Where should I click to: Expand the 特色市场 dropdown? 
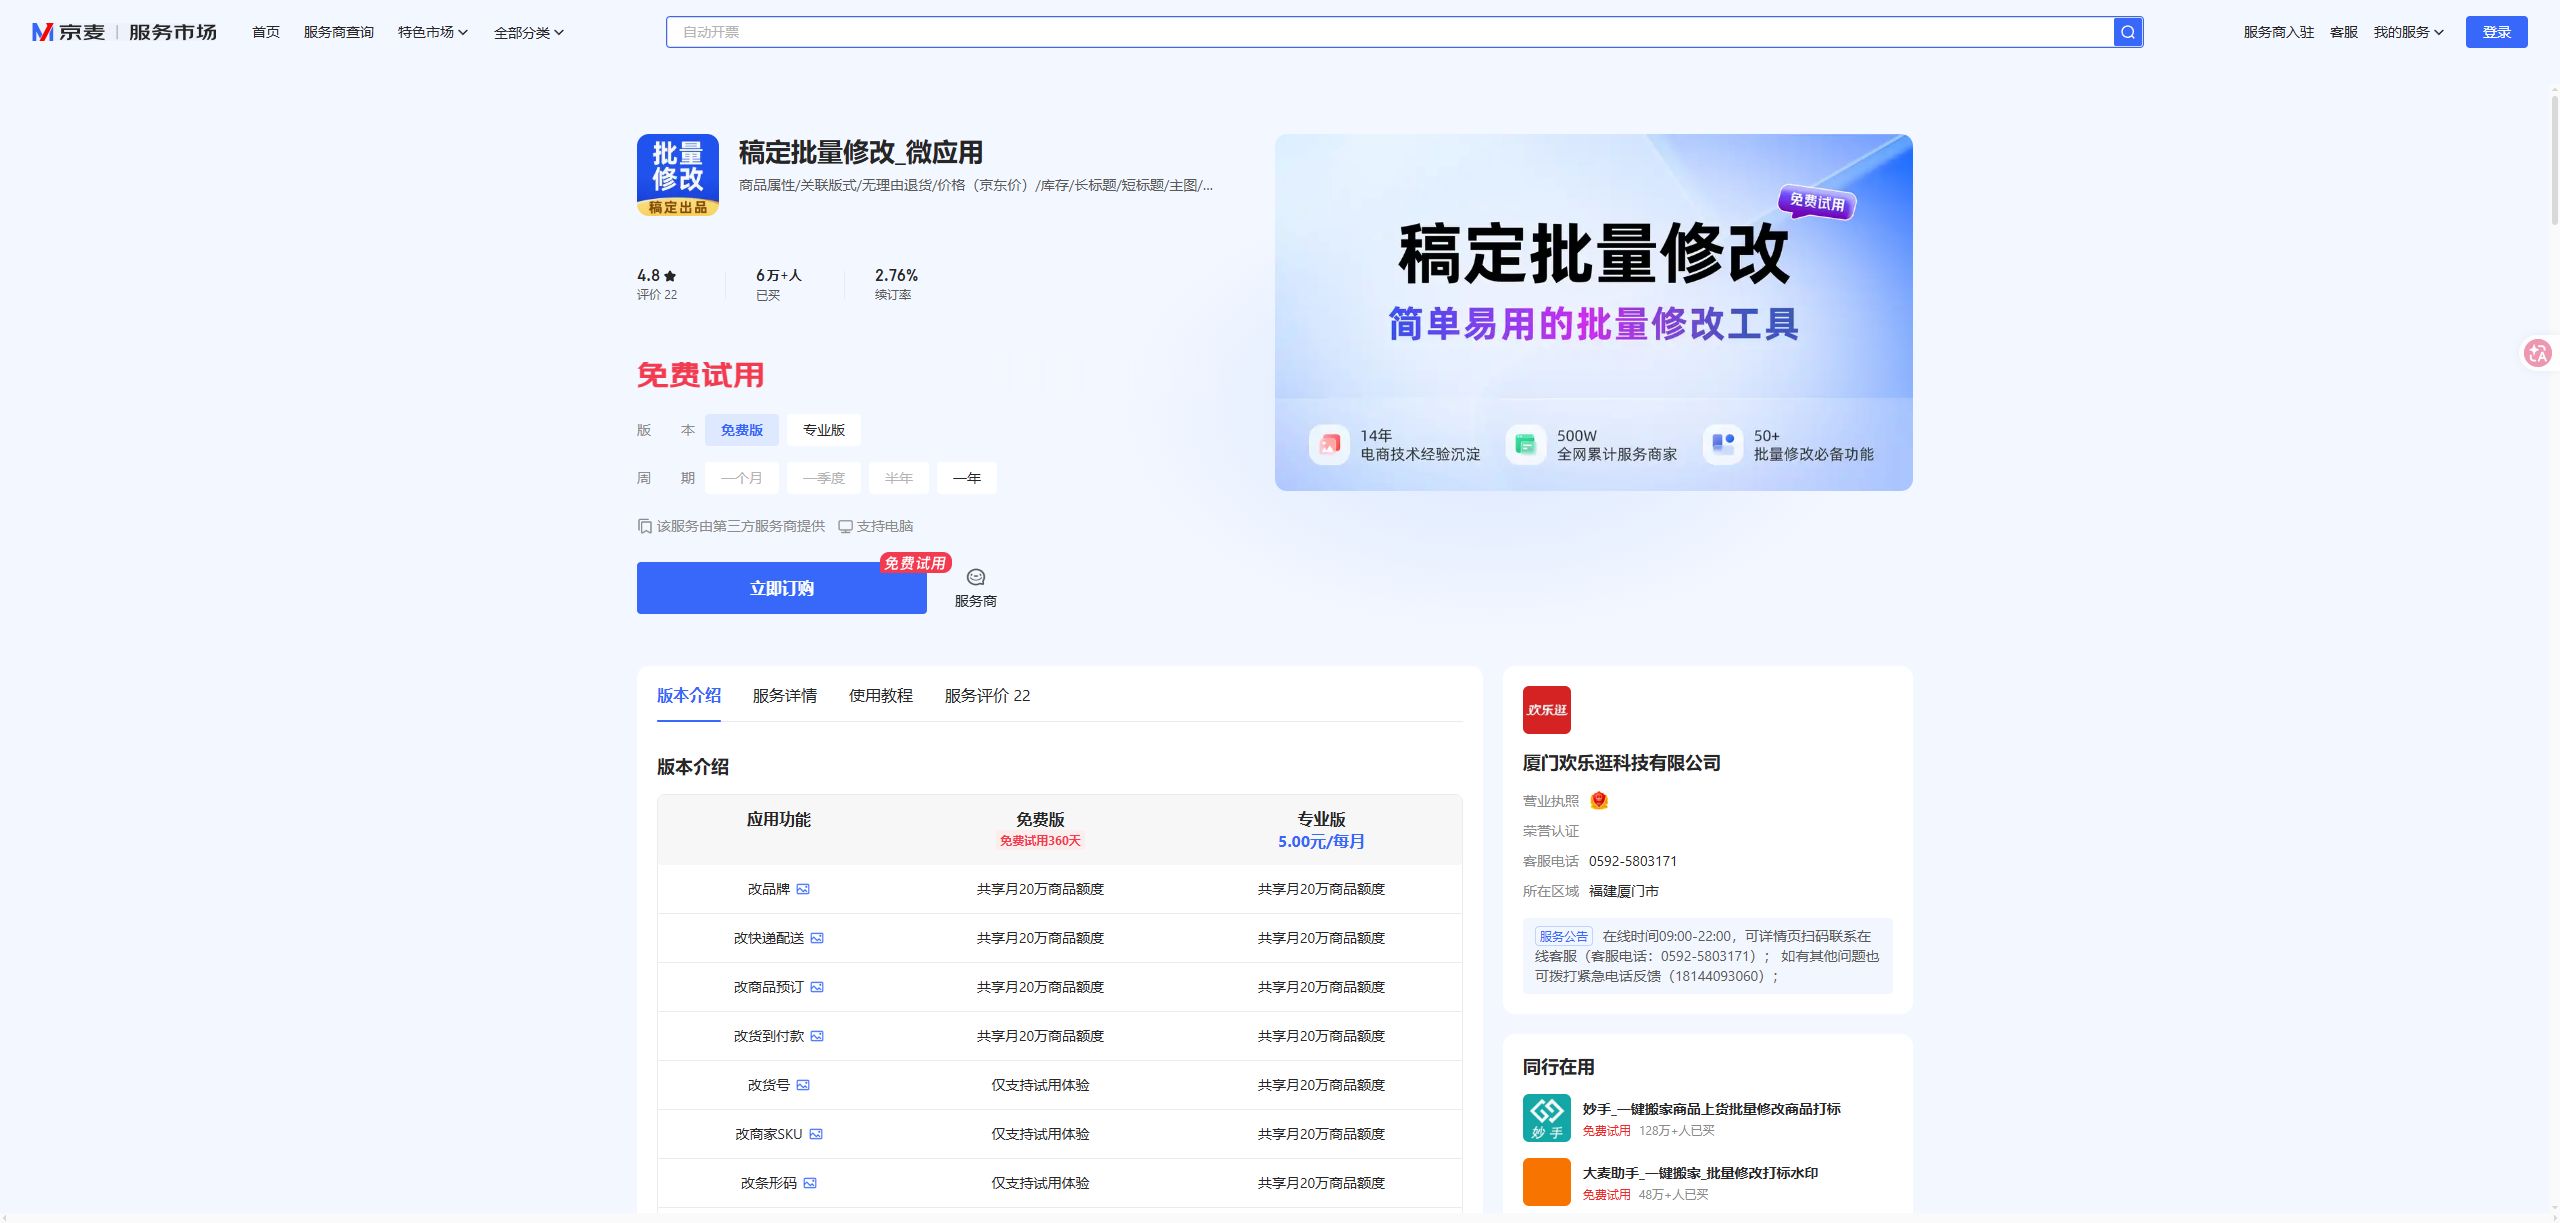[x=433, y=32]
